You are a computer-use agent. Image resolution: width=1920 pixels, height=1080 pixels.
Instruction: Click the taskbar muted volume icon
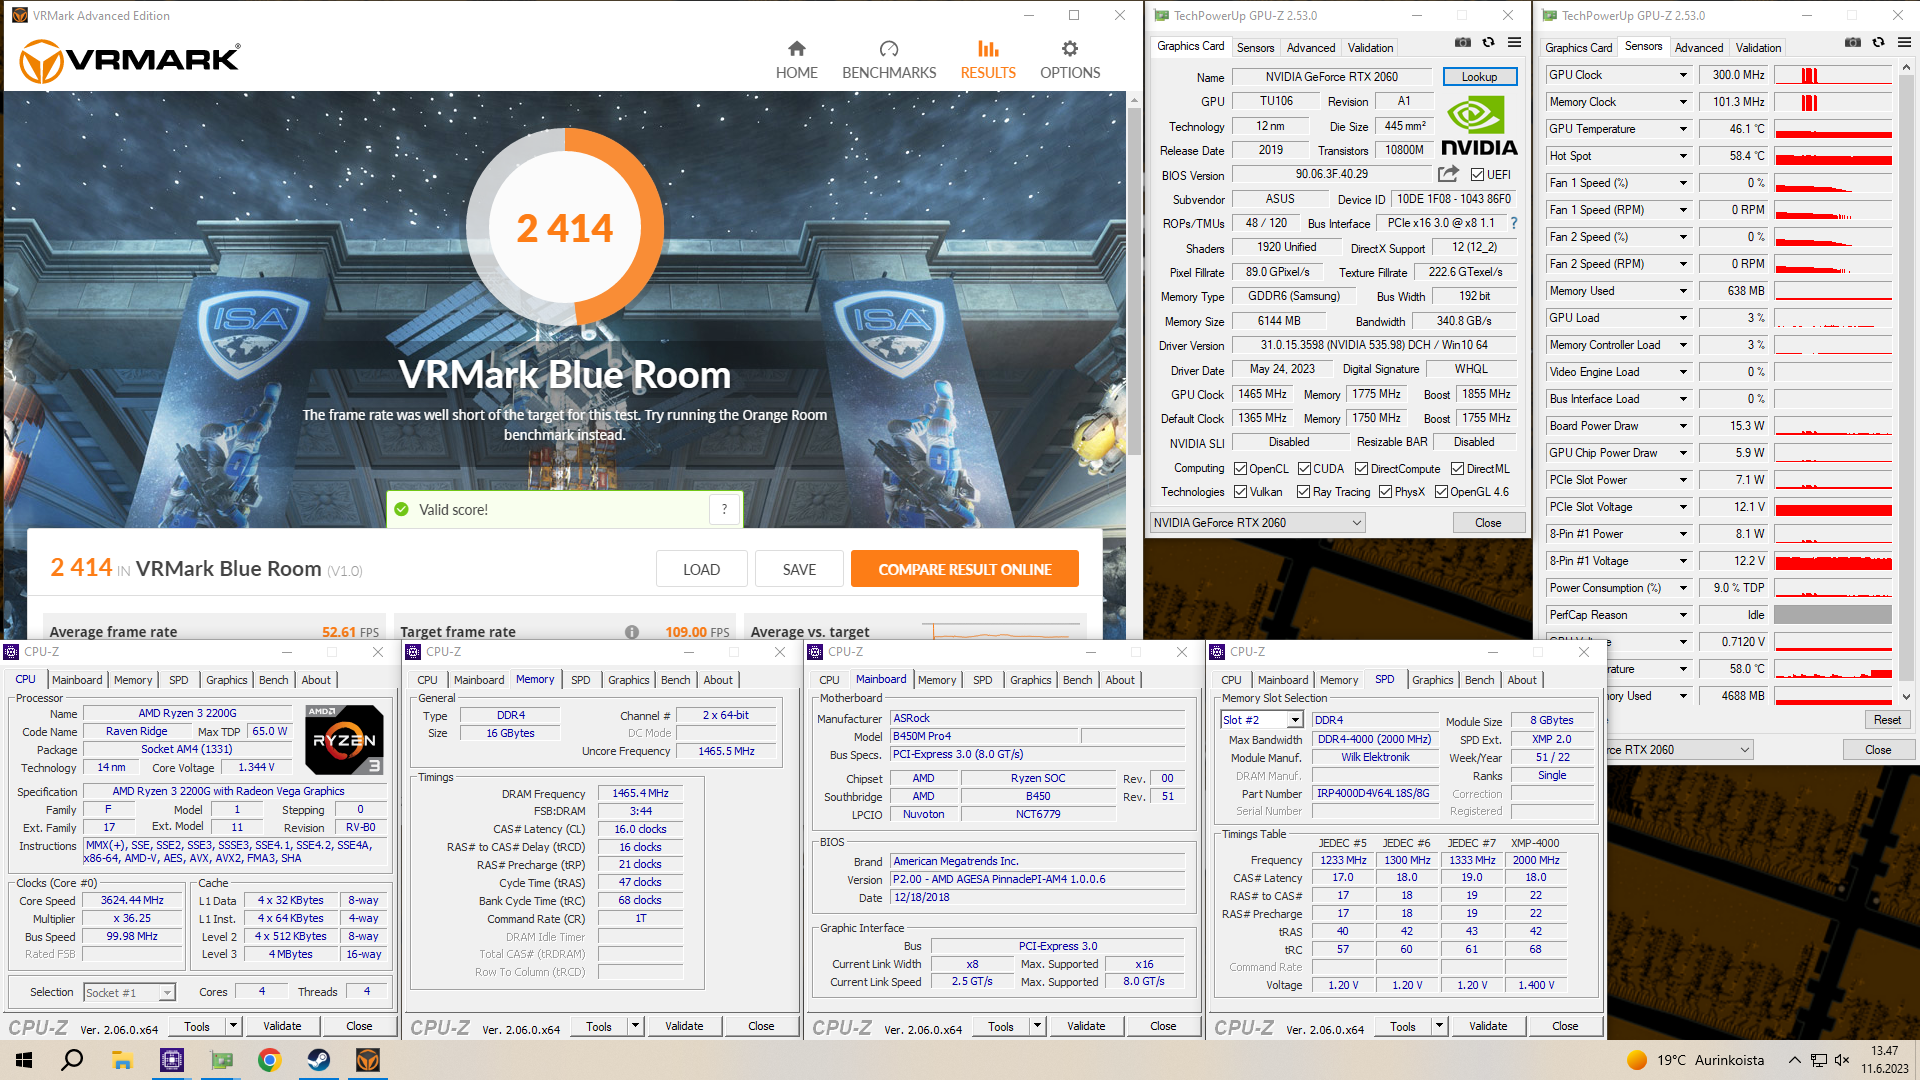coord(1842,1060)
